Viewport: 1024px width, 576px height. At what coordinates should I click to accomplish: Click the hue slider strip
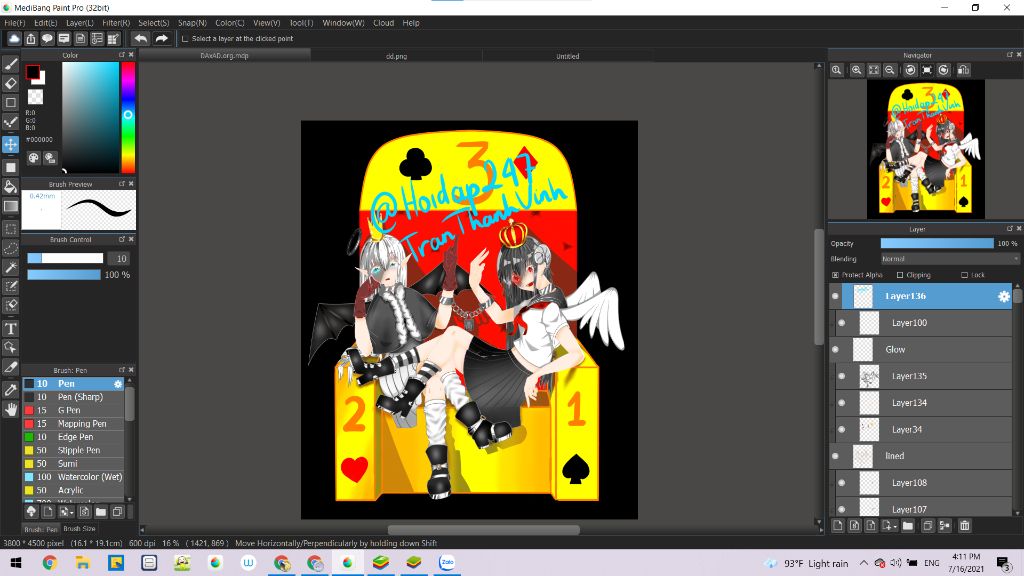point(128,117)
